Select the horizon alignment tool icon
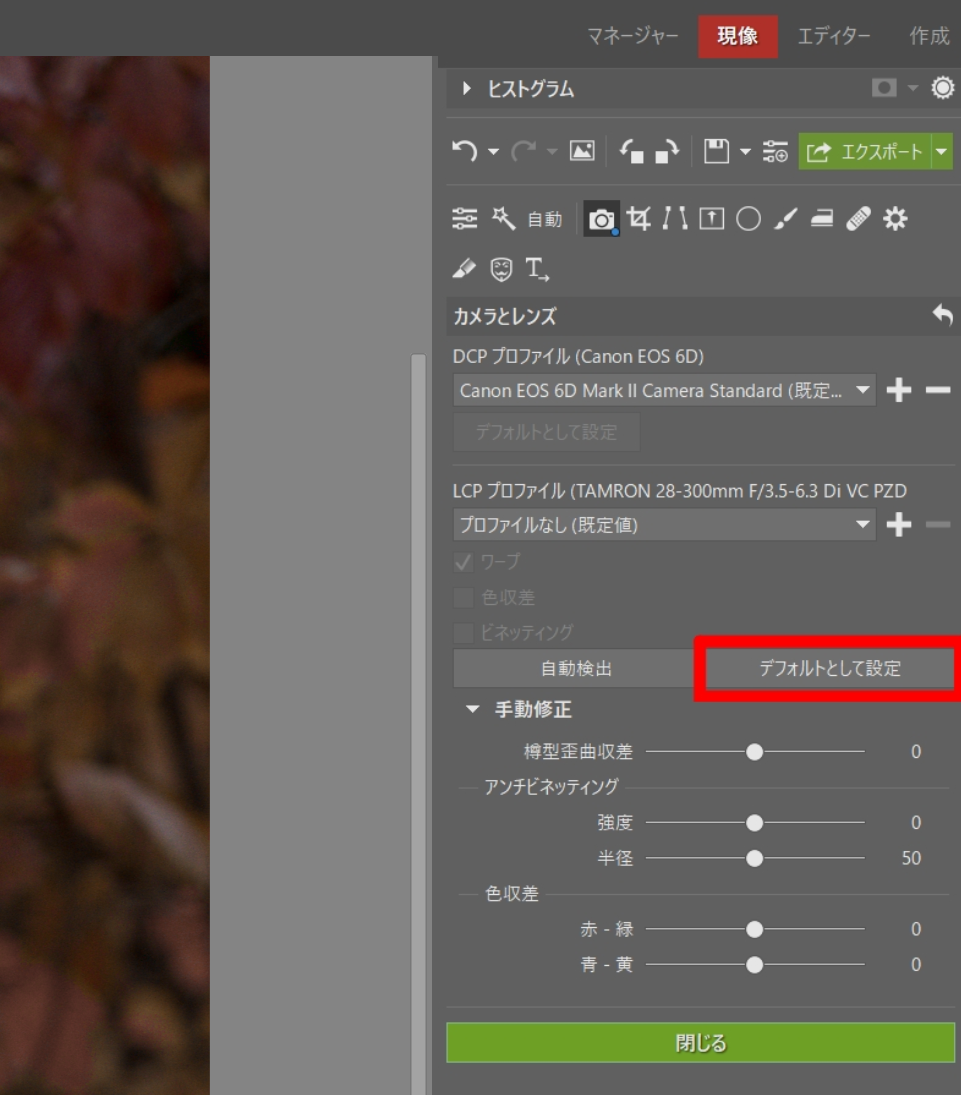The height and width of the screenshot is (1095, 961). (x=712, y=219)
